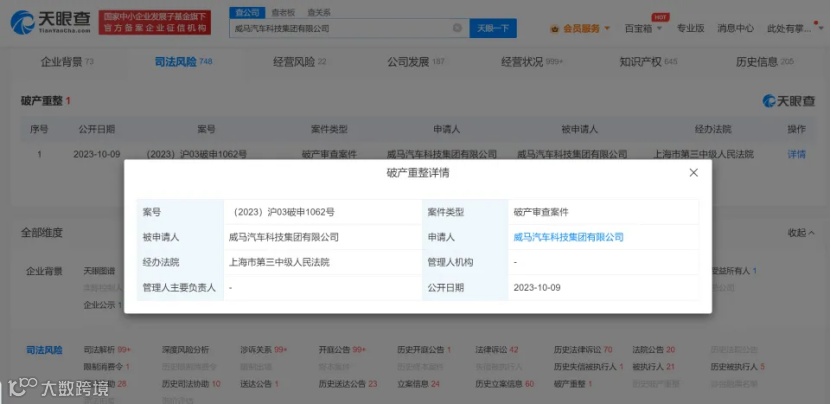This screenshot has width=831, height=404.
Task: Select the 查老板 search tab
Action: point(282,12)
